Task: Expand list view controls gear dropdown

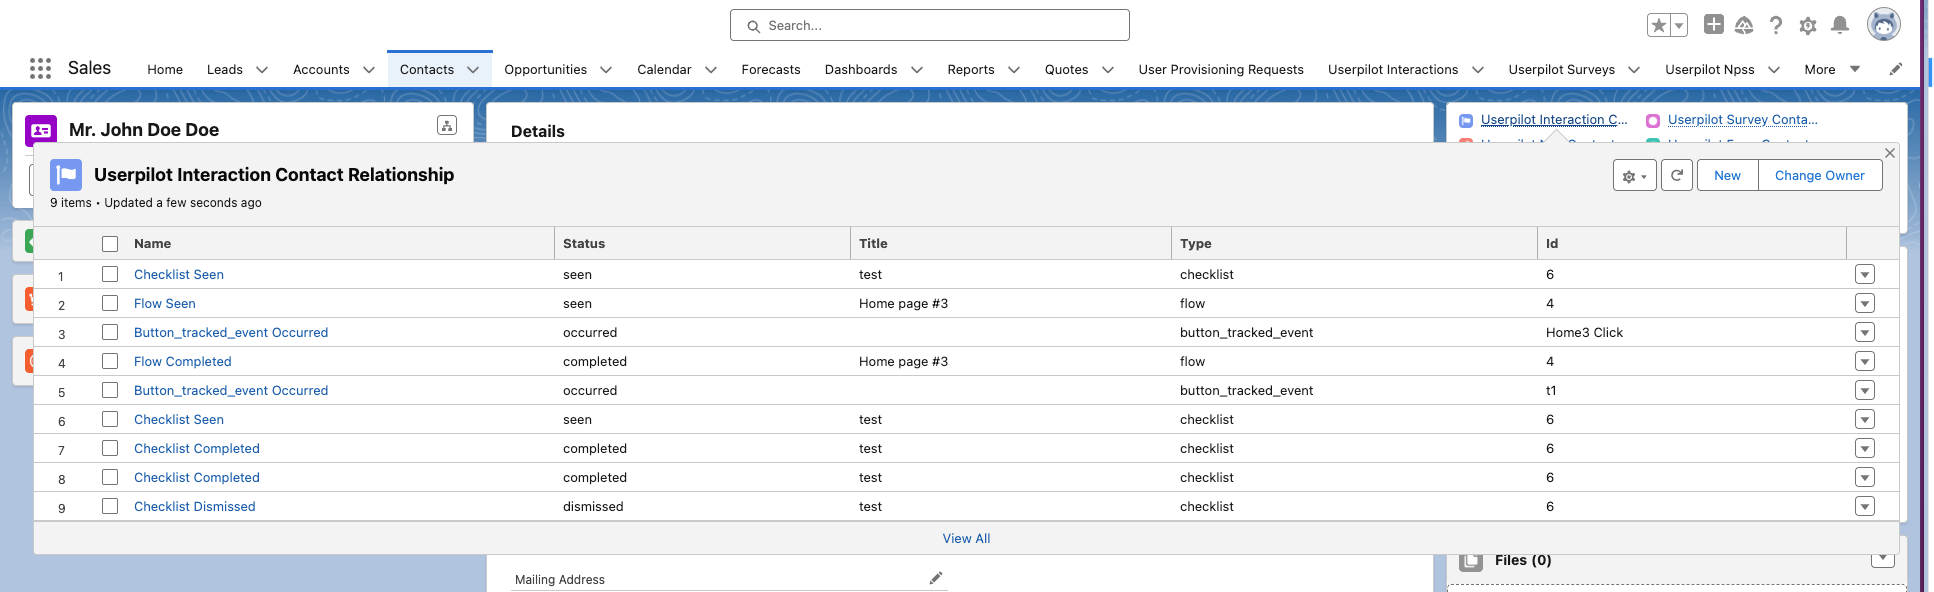Action: (1635, 176)
